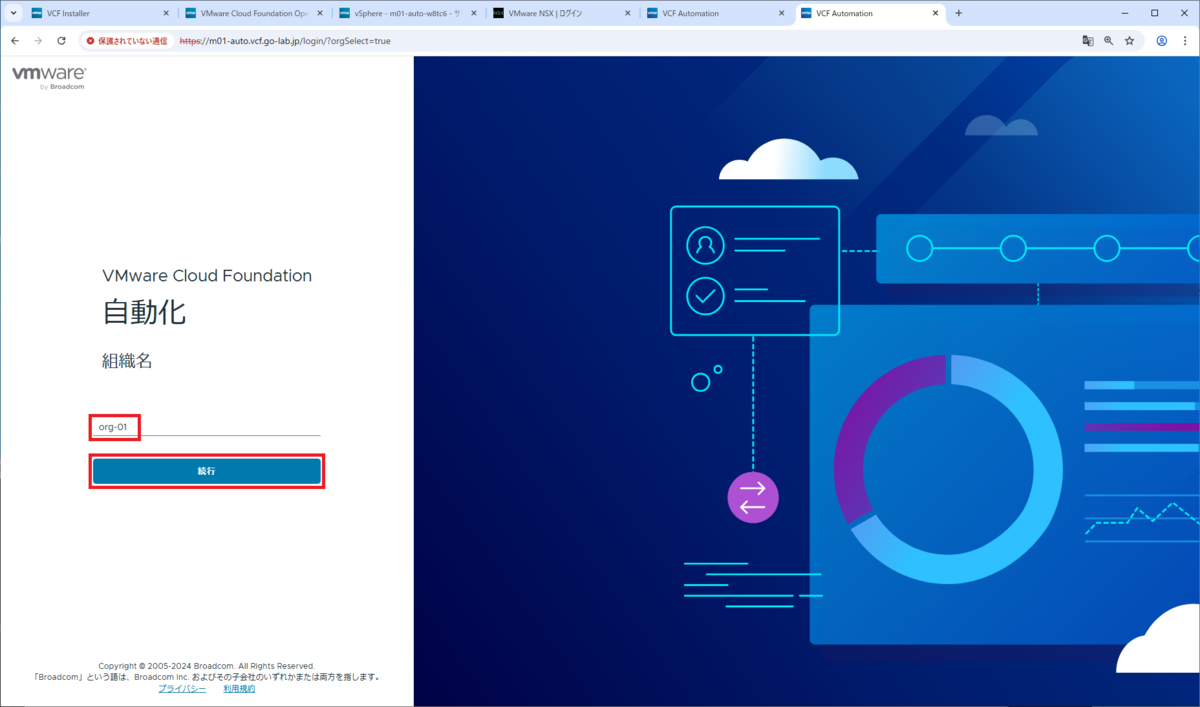Image resolution: width=1200 pixels, height=707 pixels.
Task: Minimize the browser window
Action: pyautogui.click(x=1123, y=13)
